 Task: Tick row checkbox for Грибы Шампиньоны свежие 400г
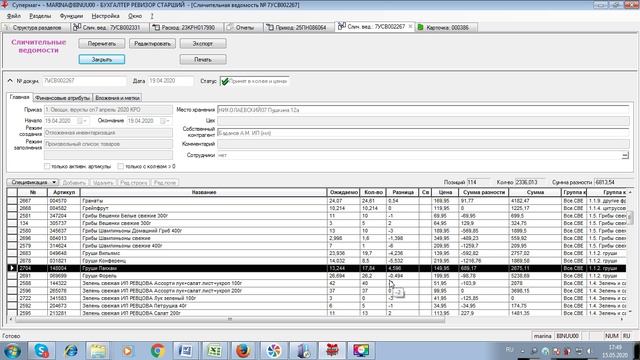click(x=12, y=246)
